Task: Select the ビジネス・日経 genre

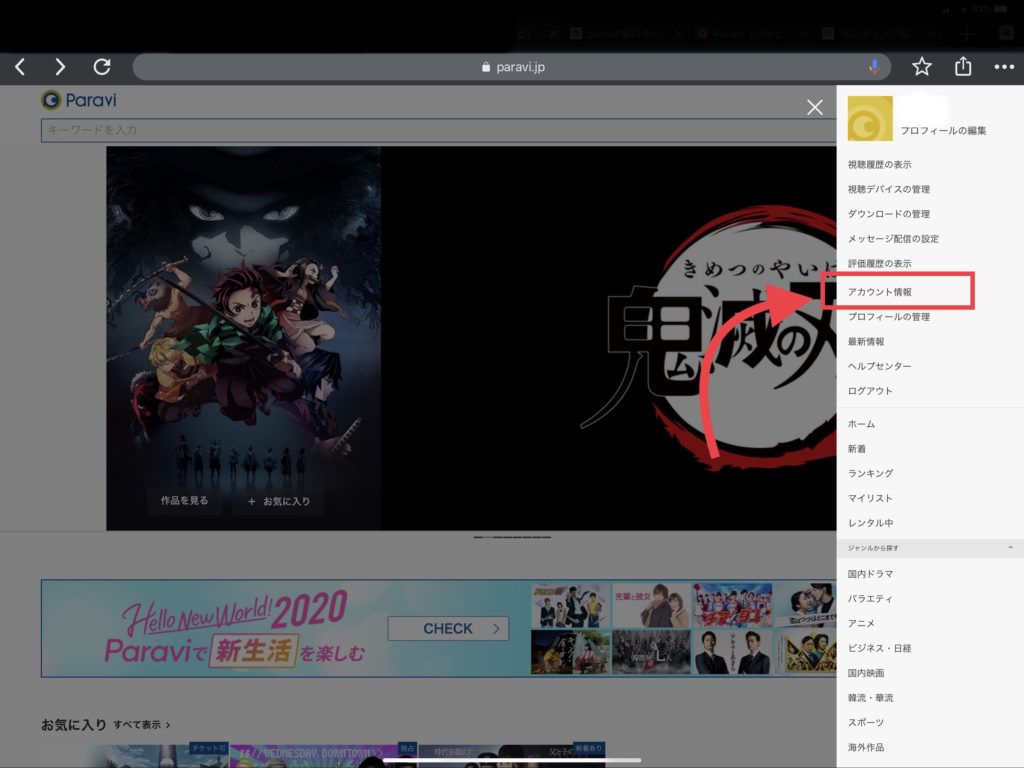Action: (x=879, y=648)
